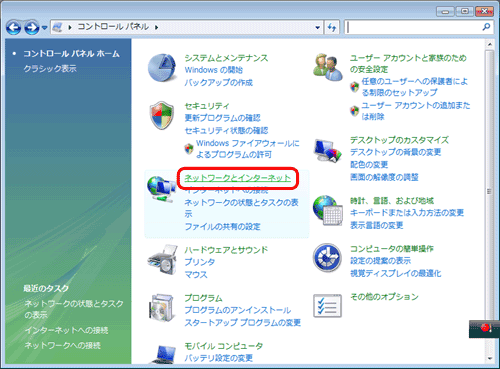
Task: Expand the root arrow before コントロール パネル breadcrumb
Action: (x=70, y=27)
